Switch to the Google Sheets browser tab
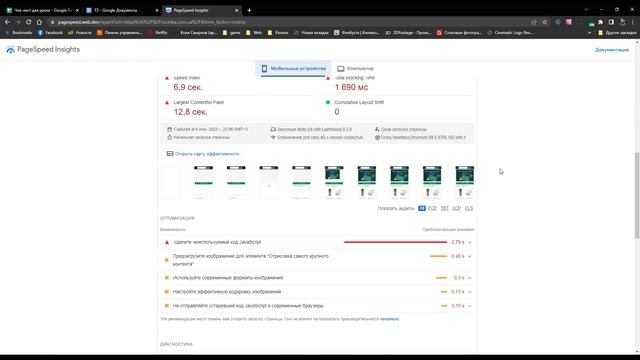 (42, 10)
